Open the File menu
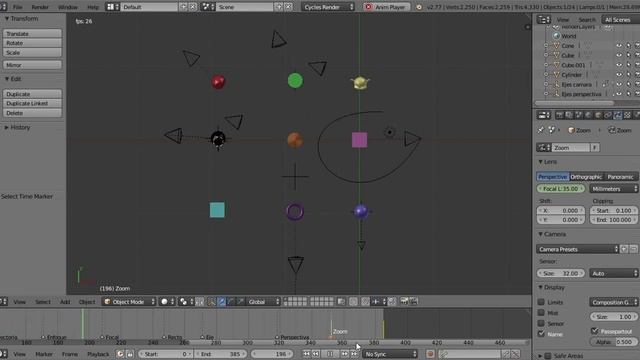The height and width of the screenshot is (360, 640). (x=18, y=7)
